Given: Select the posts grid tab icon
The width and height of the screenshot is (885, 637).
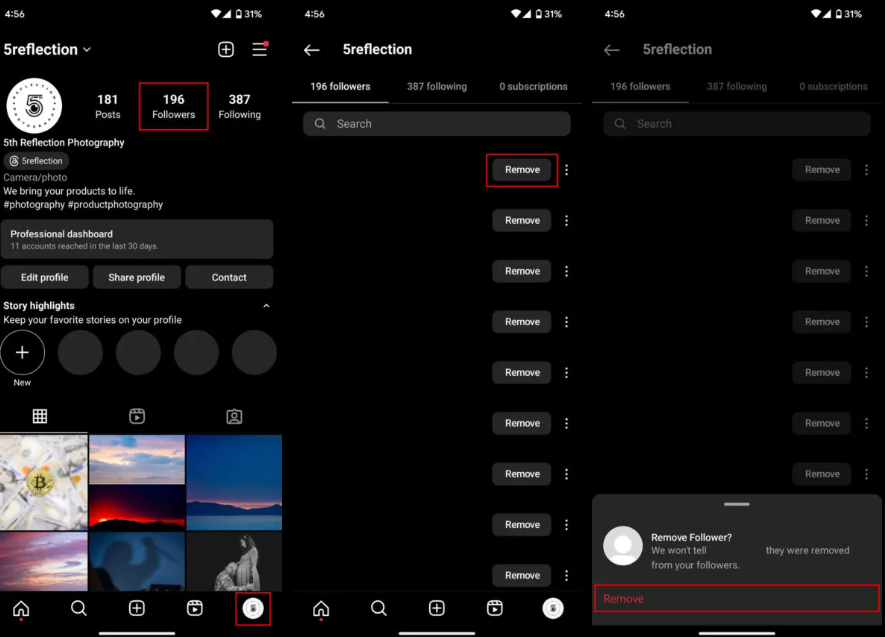Looking at the screenshot, I should 40,416.
